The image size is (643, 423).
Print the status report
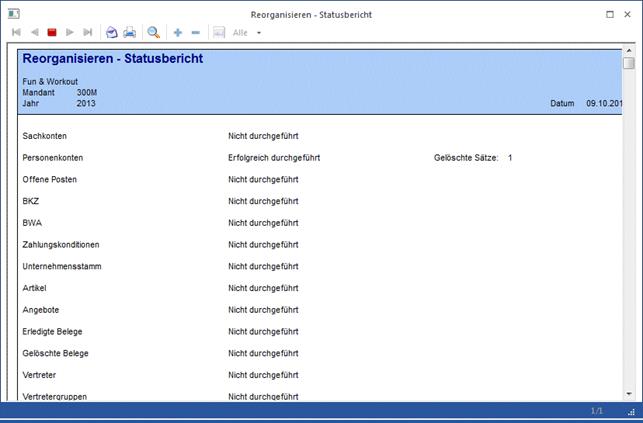click(130, 33)
